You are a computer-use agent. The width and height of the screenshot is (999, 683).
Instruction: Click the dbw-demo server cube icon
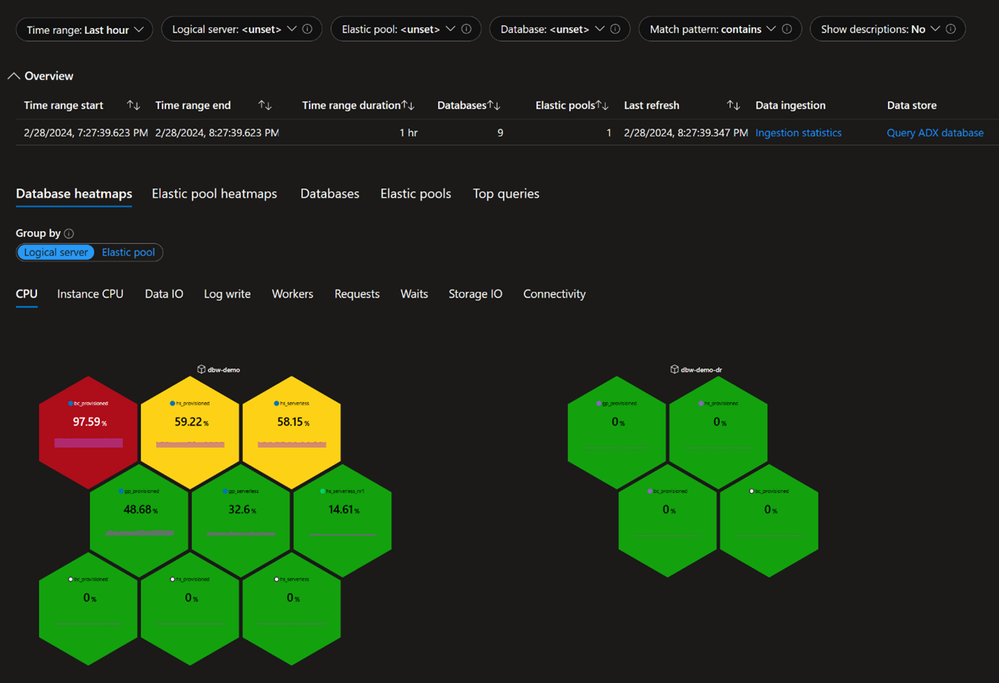(x=201, y=370)
